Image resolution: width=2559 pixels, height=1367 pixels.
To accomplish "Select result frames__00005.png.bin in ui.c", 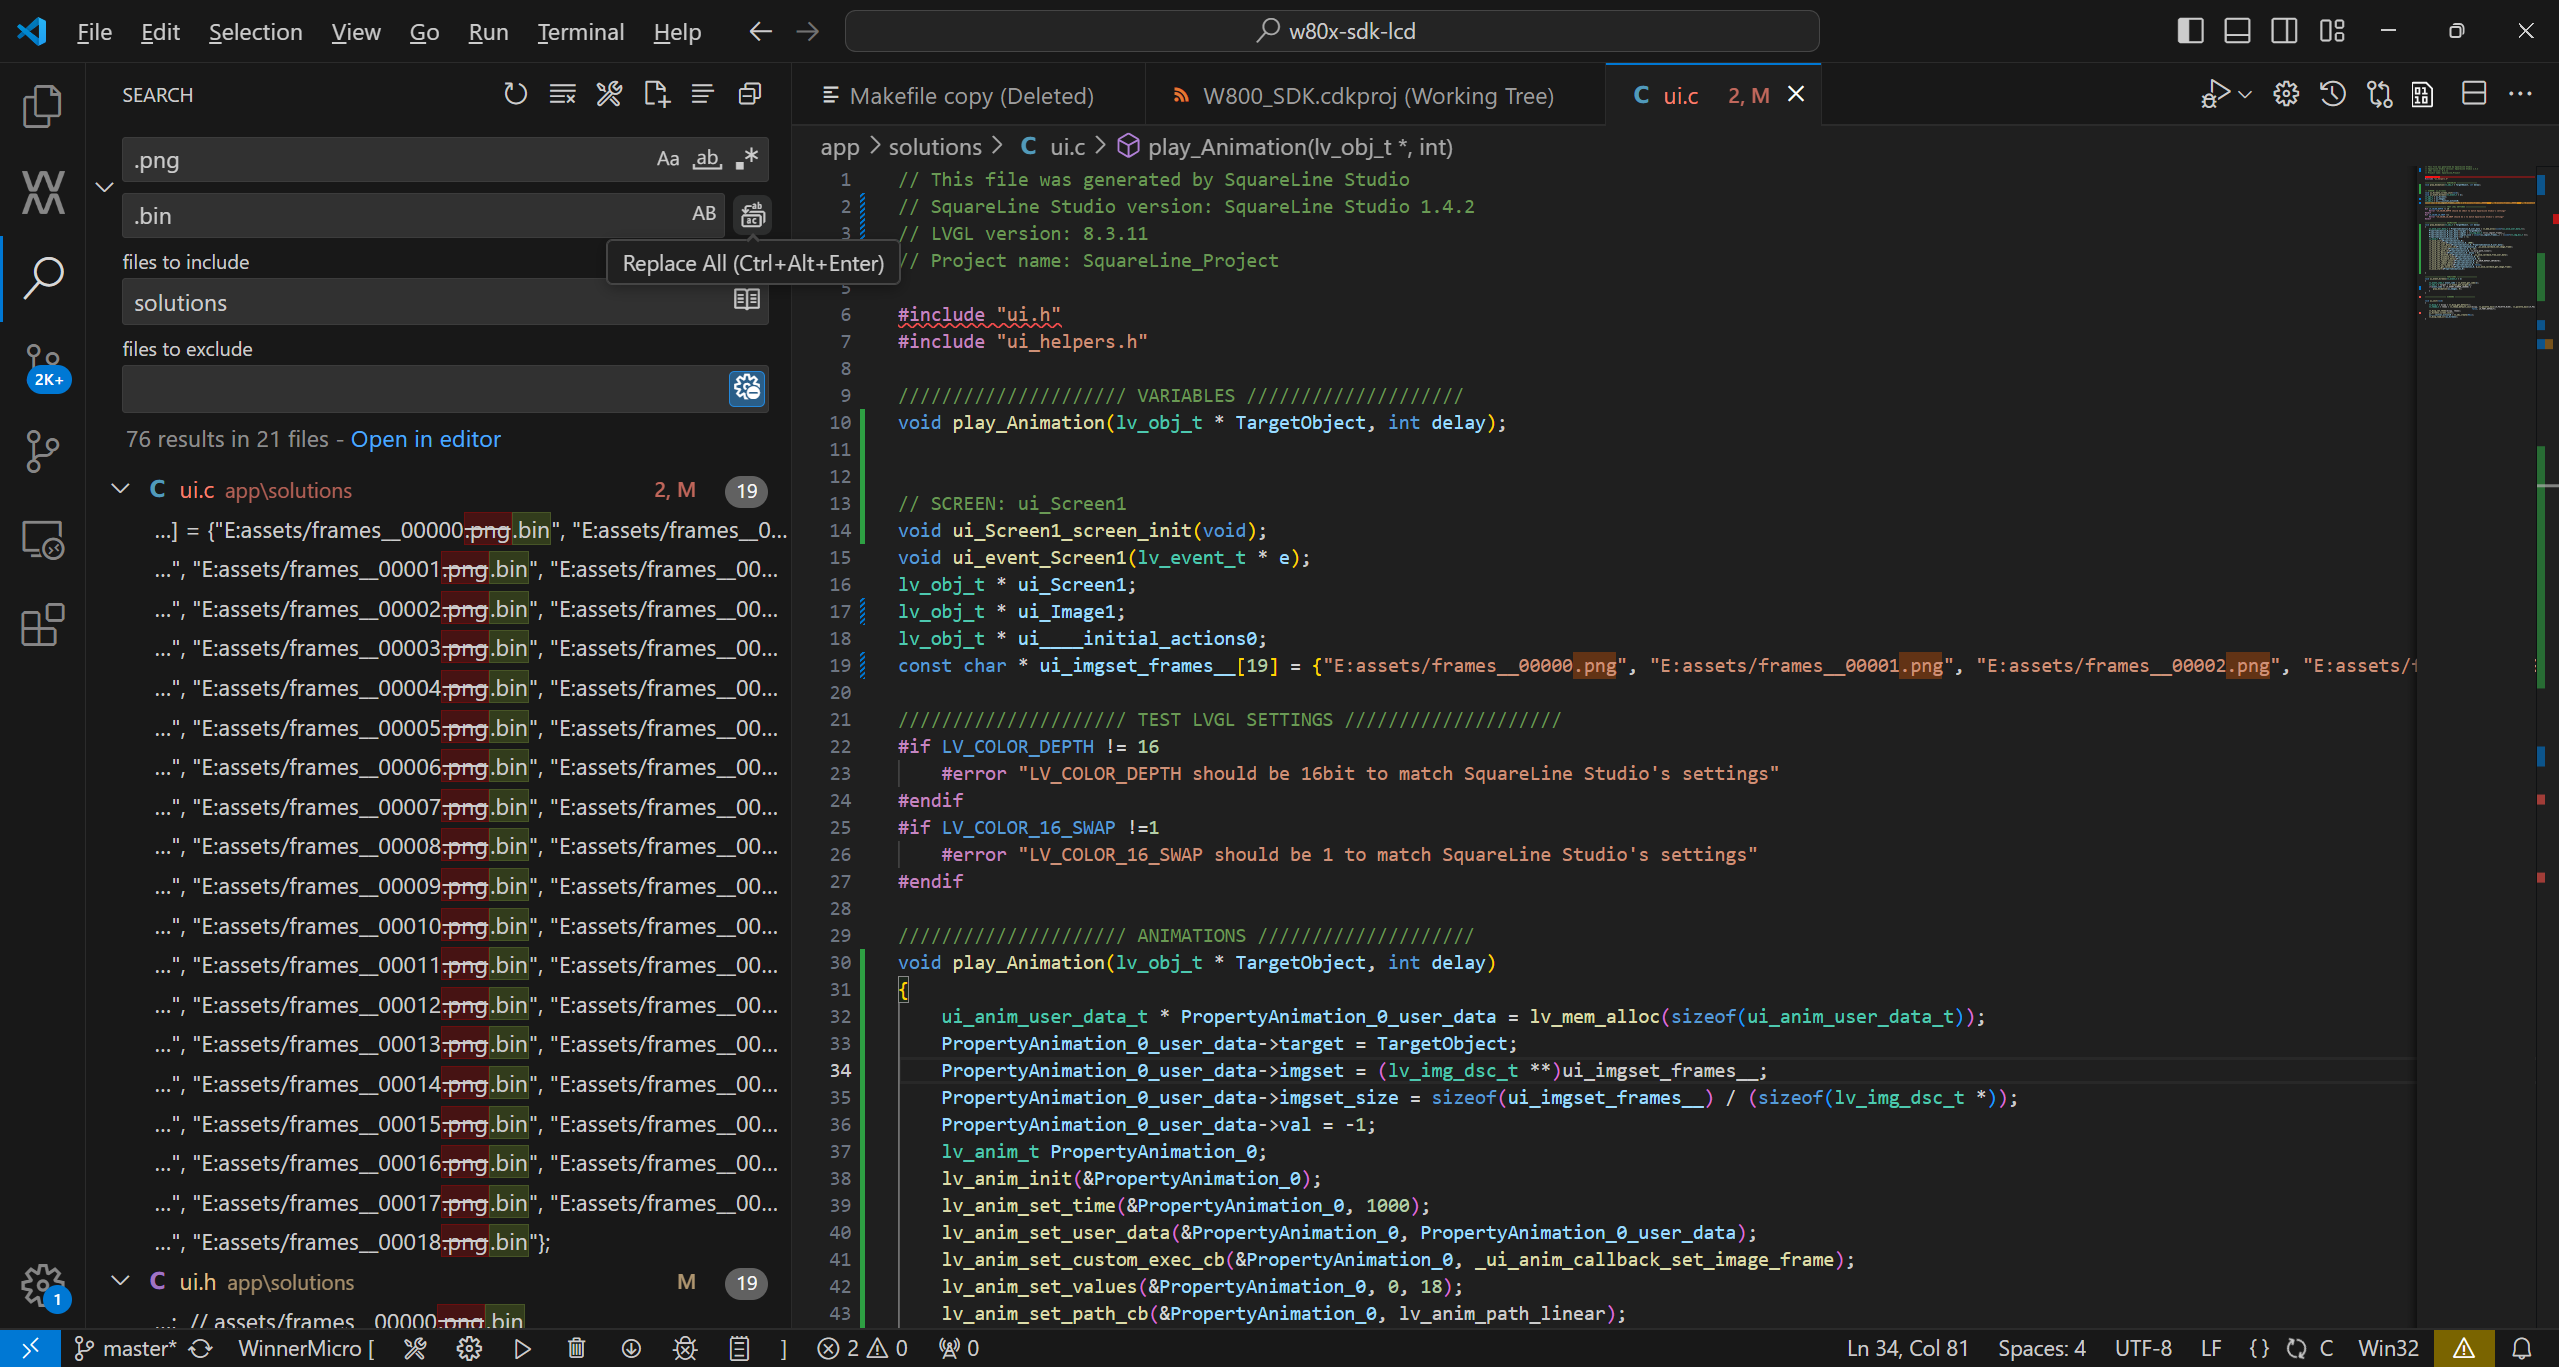I will coord(466,728).
